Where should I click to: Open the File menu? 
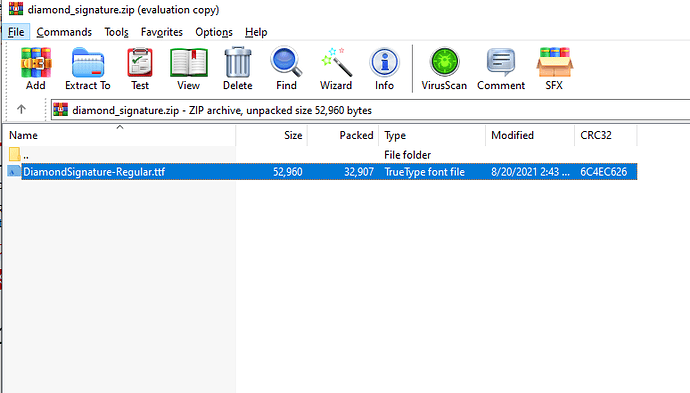click(16, 32)
